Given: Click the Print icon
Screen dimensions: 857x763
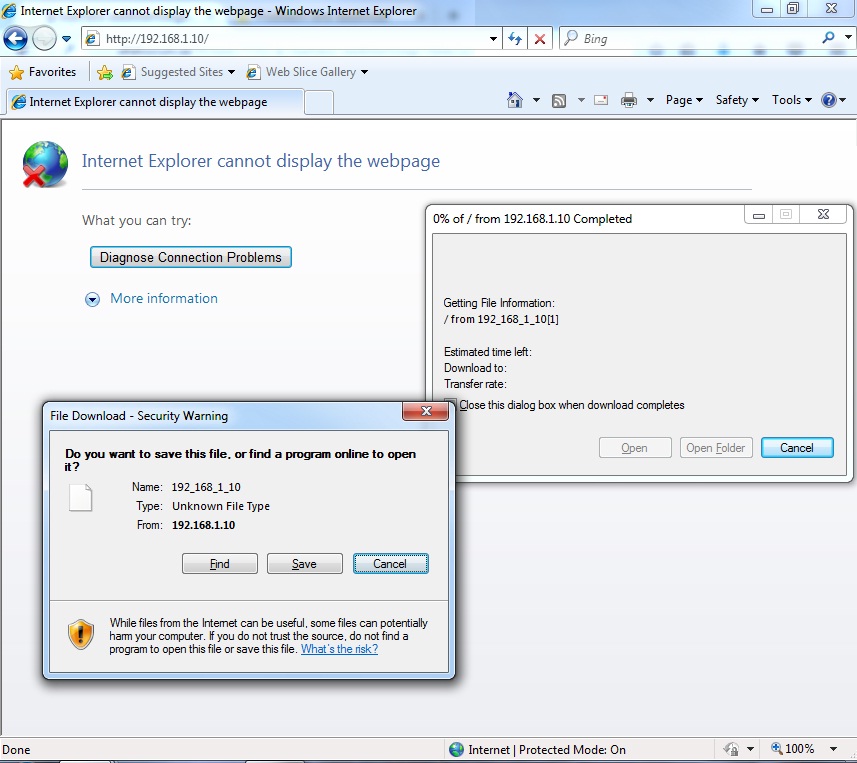Looking at the screenshot, I should tap(629, 100).
